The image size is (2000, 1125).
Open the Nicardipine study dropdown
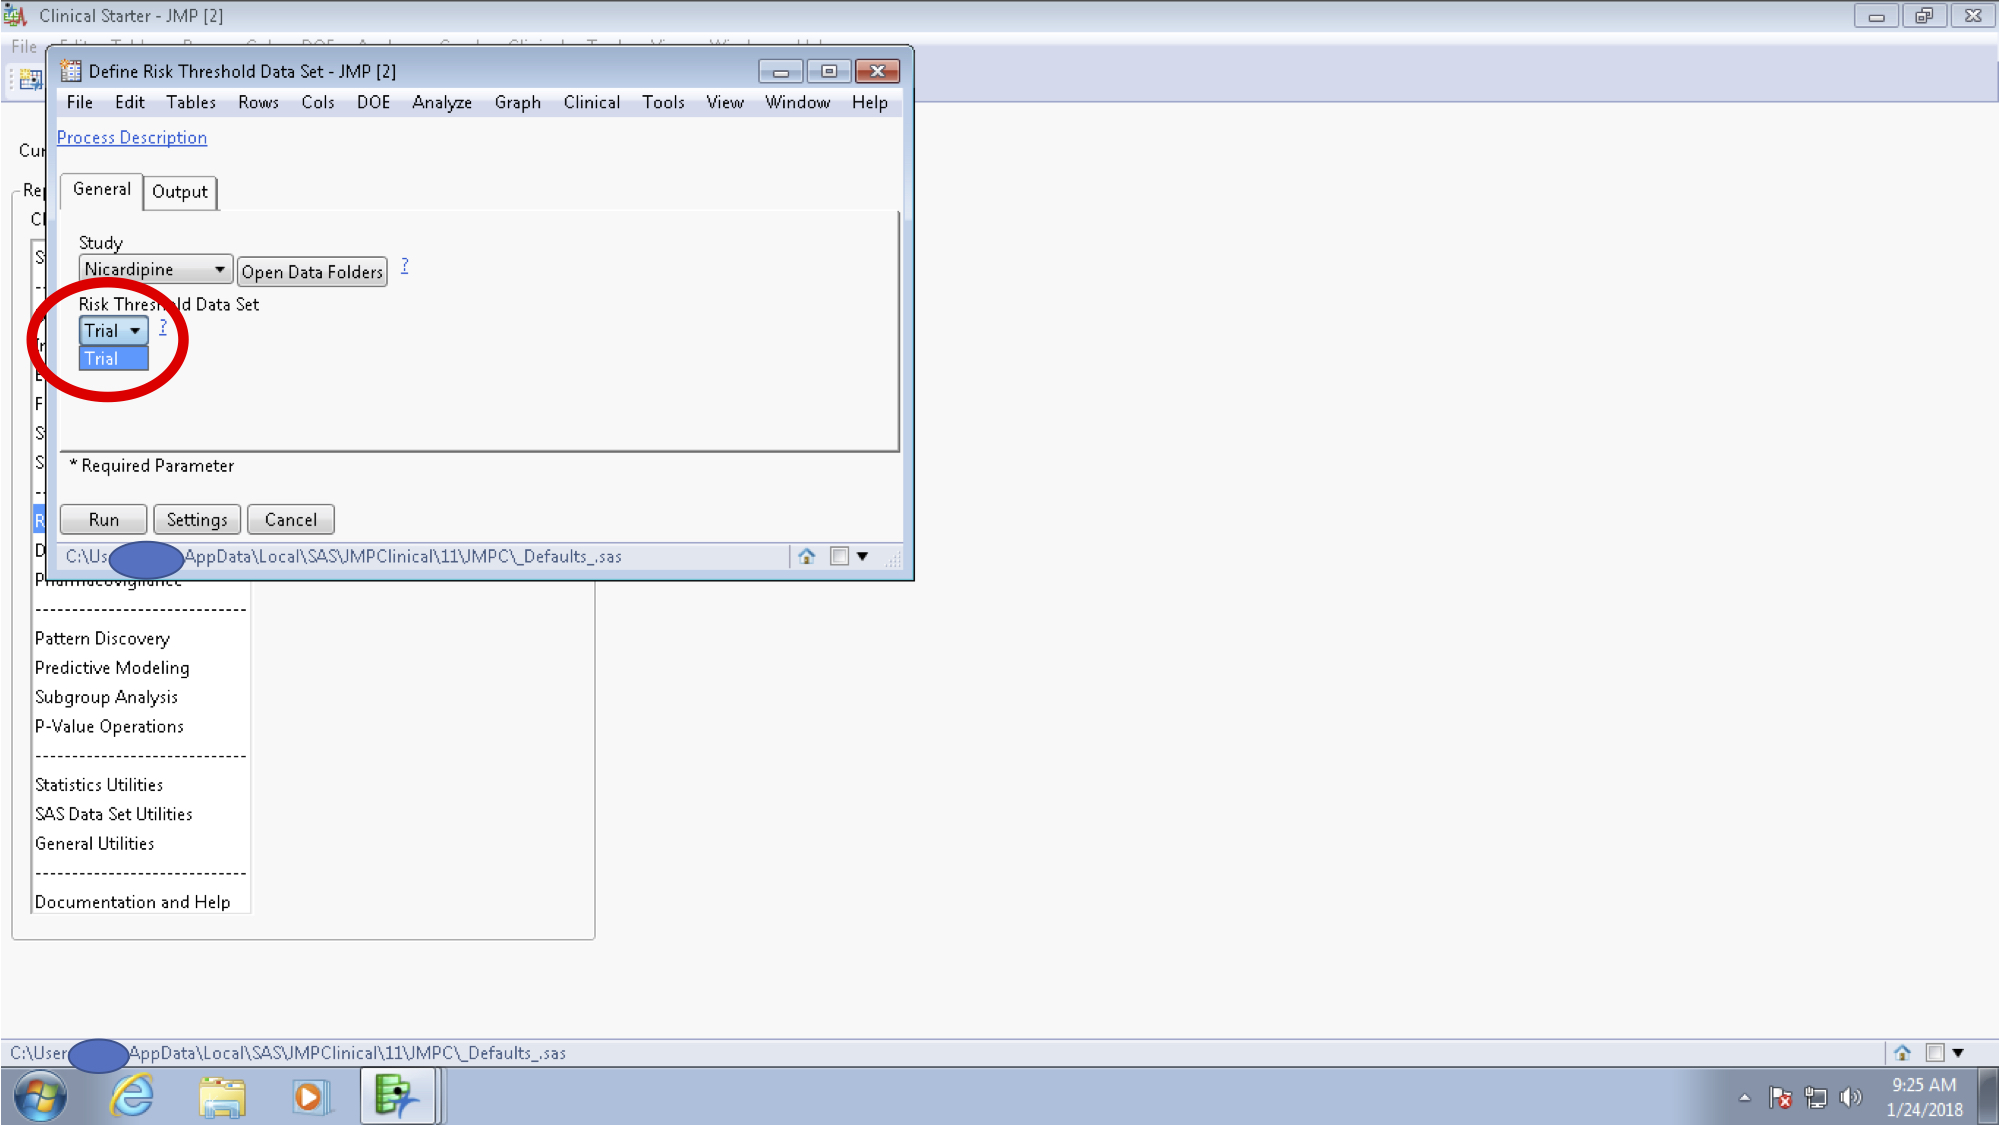pyautogui.click(x=155, y=270)
